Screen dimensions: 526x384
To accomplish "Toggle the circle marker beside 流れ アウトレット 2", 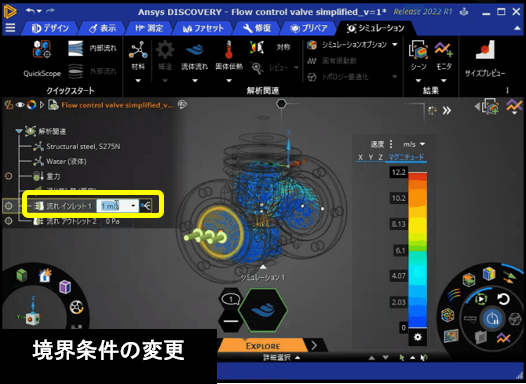I will coord(8,221).
